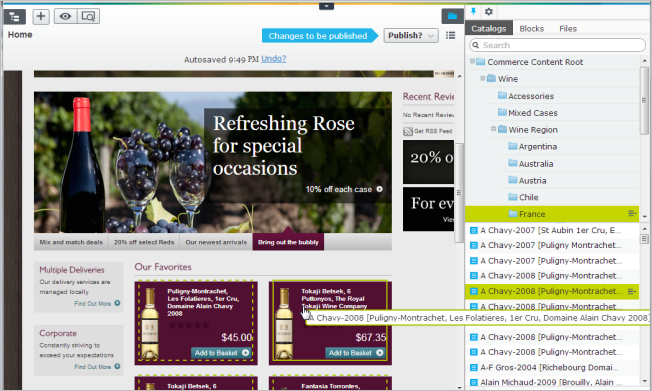This screenshot has width=652, height=391.
Task: Click the page content vertical scrollbar
Action: pyautogui.click(x=459, y=193)
